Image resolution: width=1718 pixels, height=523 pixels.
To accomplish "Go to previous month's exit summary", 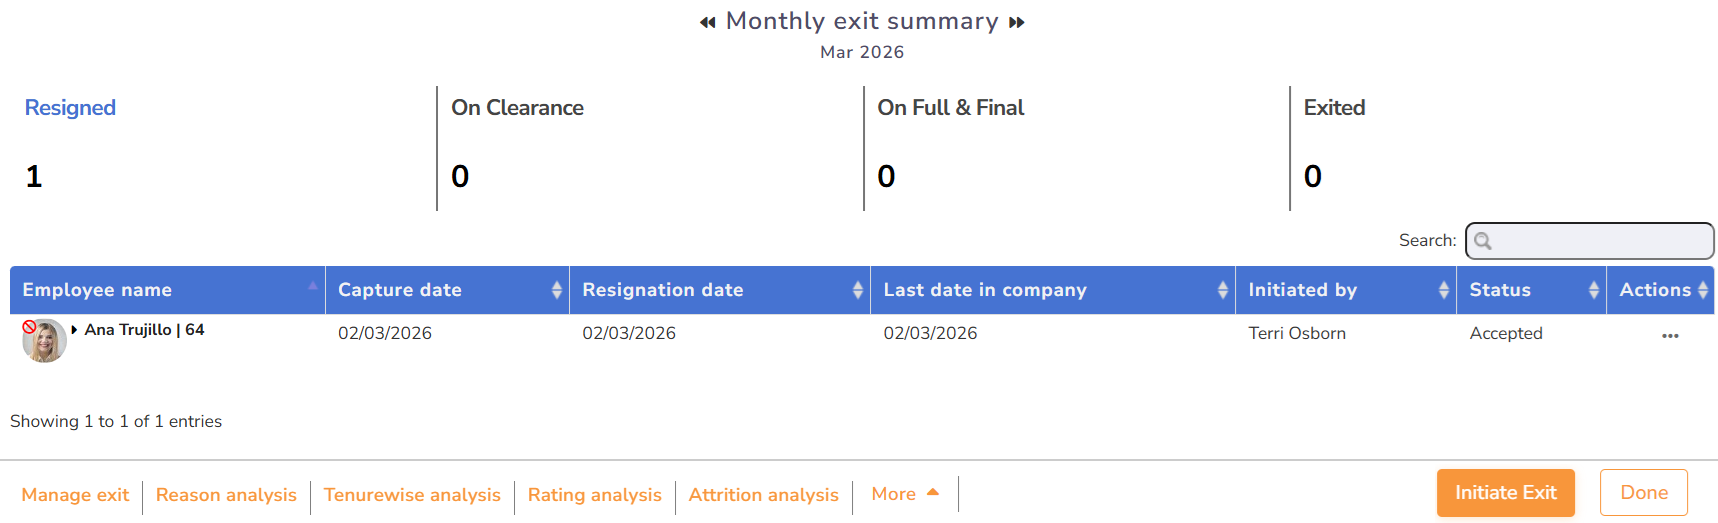I will tap(707, 22).
